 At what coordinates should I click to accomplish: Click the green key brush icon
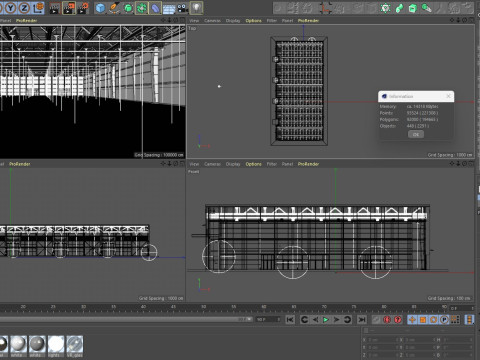(x=426, y=8)
